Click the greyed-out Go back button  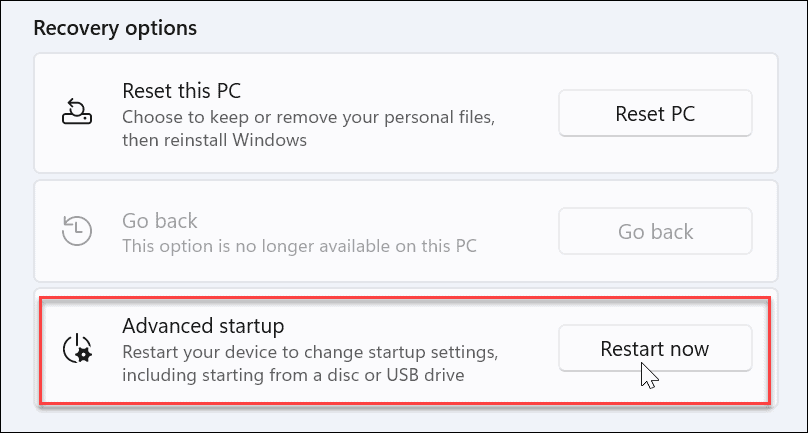(x=654, y=231)
